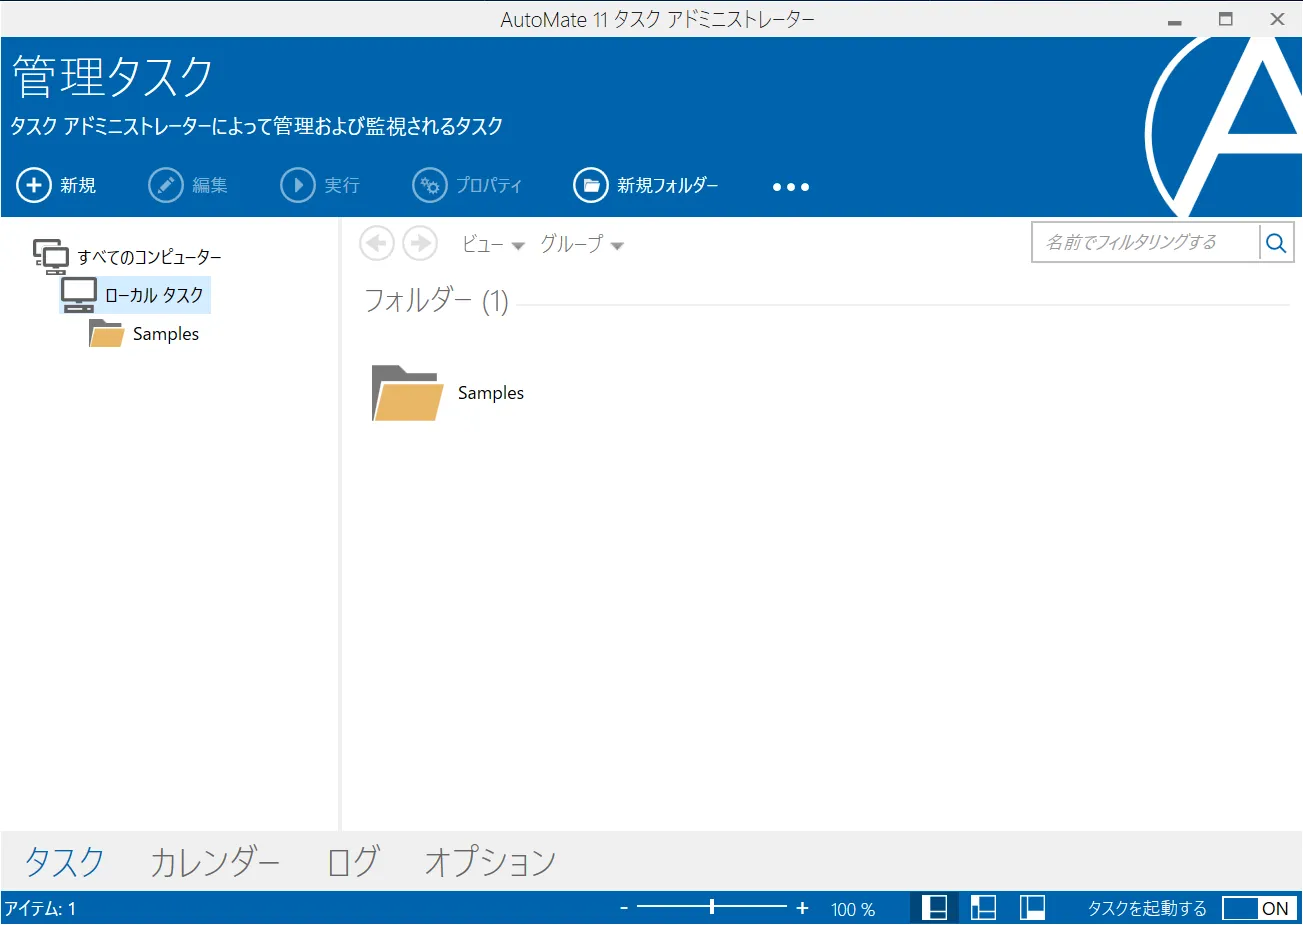
Task: Click the Edit (編集) pencil icon
Action: [166, 185]
